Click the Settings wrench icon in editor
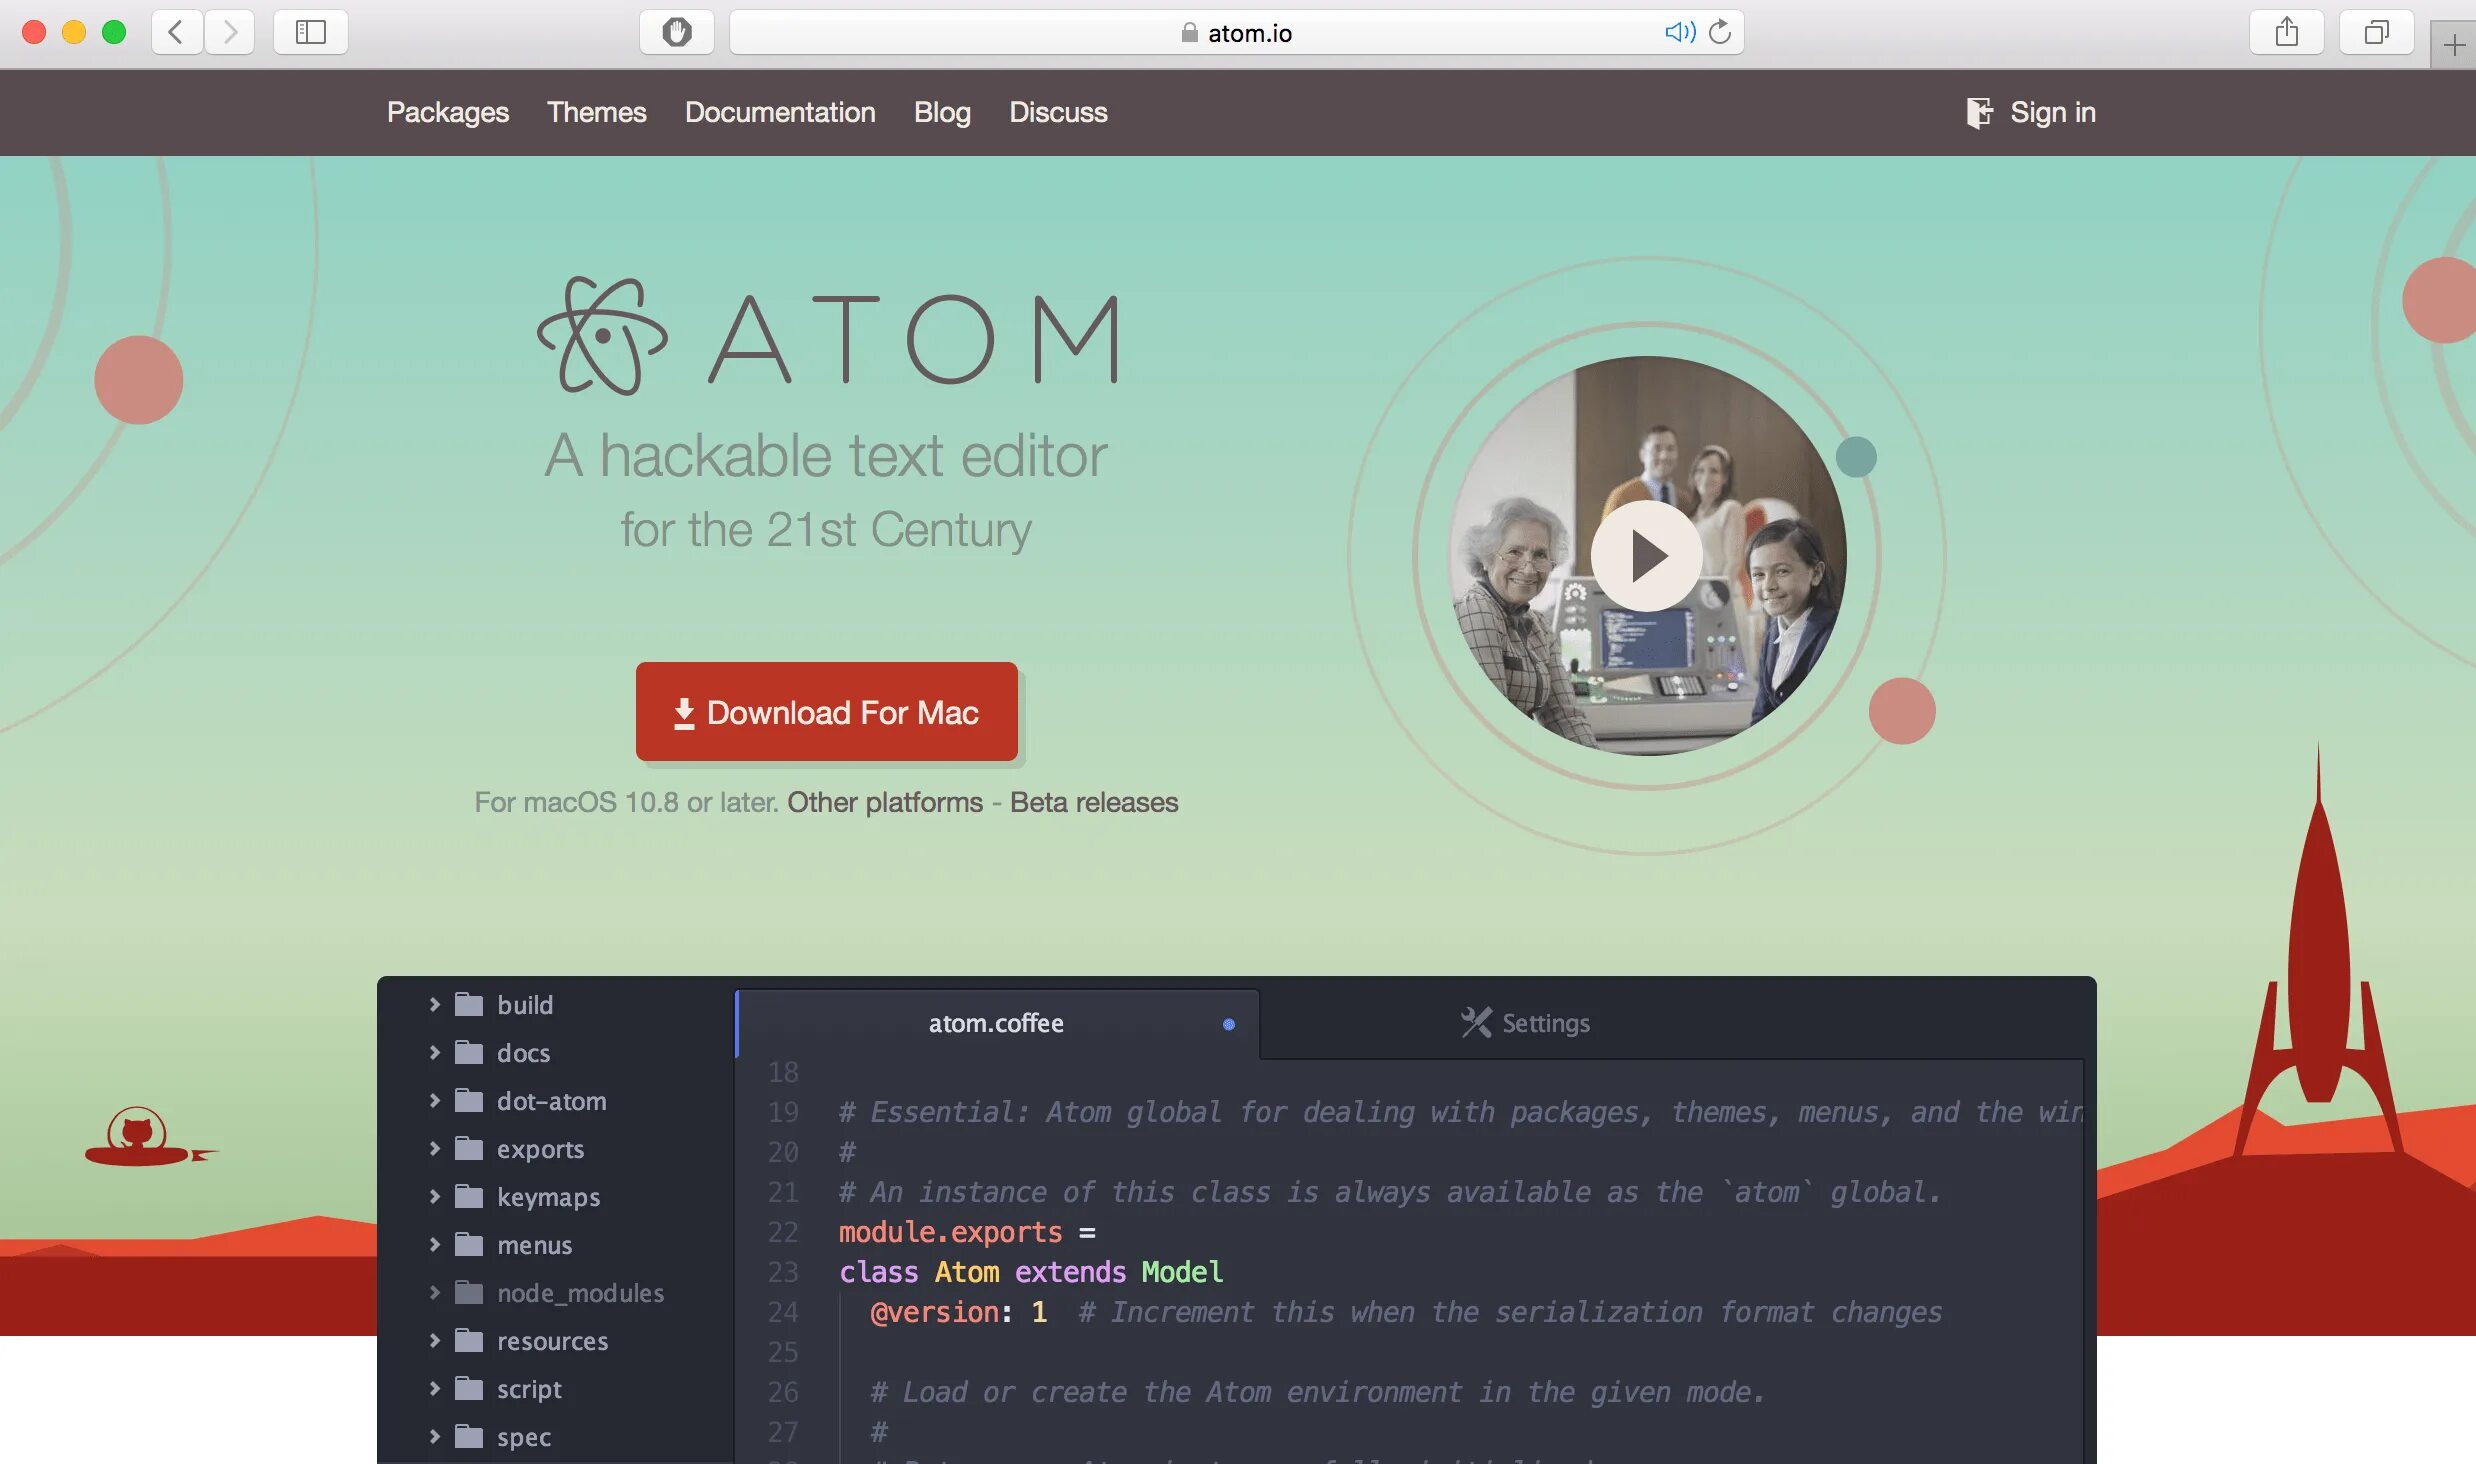 1476,1022
